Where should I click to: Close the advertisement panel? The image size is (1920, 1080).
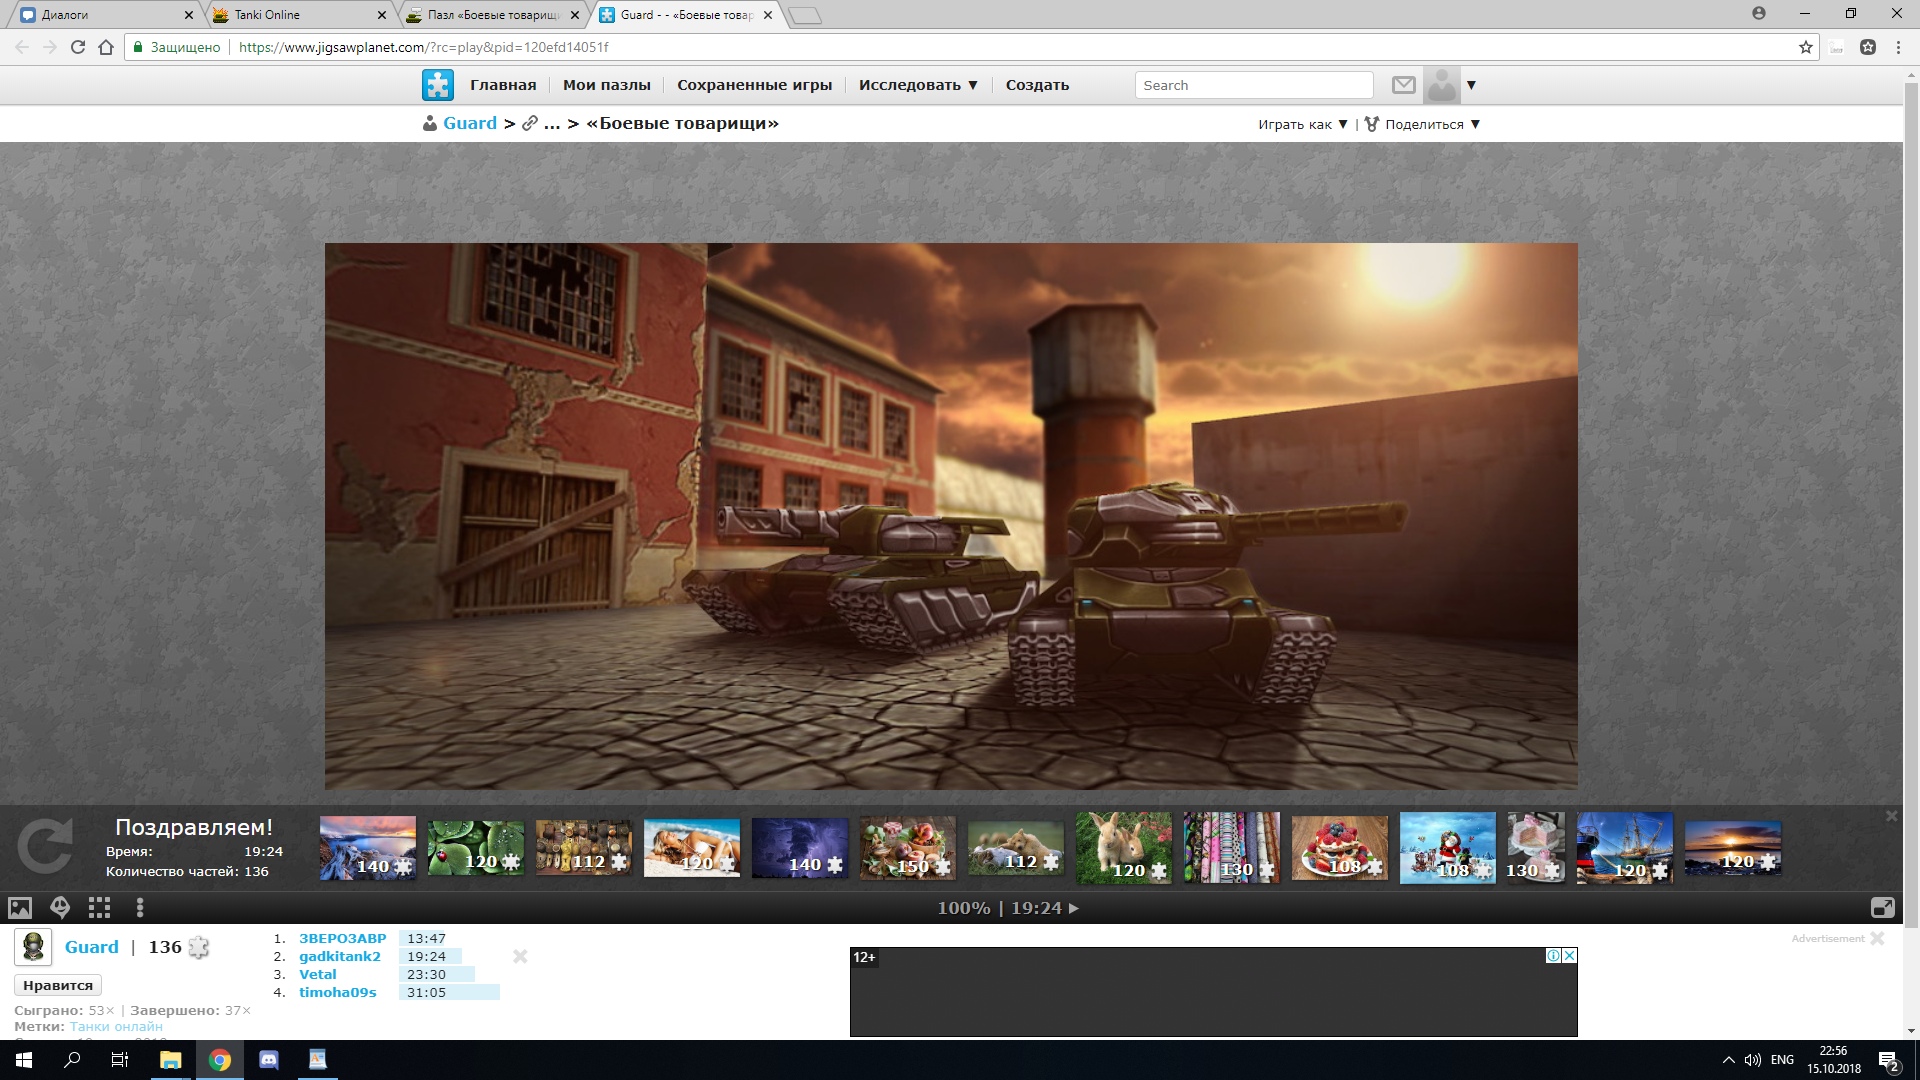pos(1877,938)
